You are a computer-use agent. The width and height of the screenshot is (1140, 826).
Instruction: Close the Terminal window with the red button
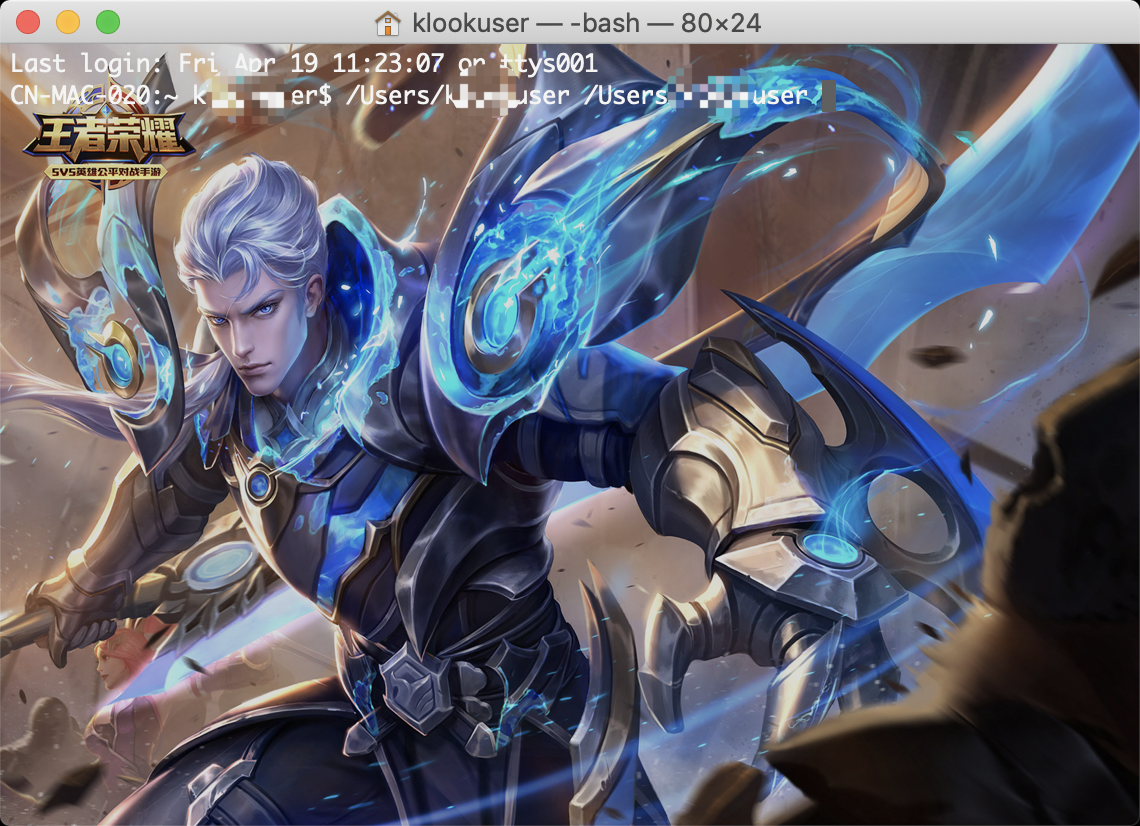[x=28, y=23]
